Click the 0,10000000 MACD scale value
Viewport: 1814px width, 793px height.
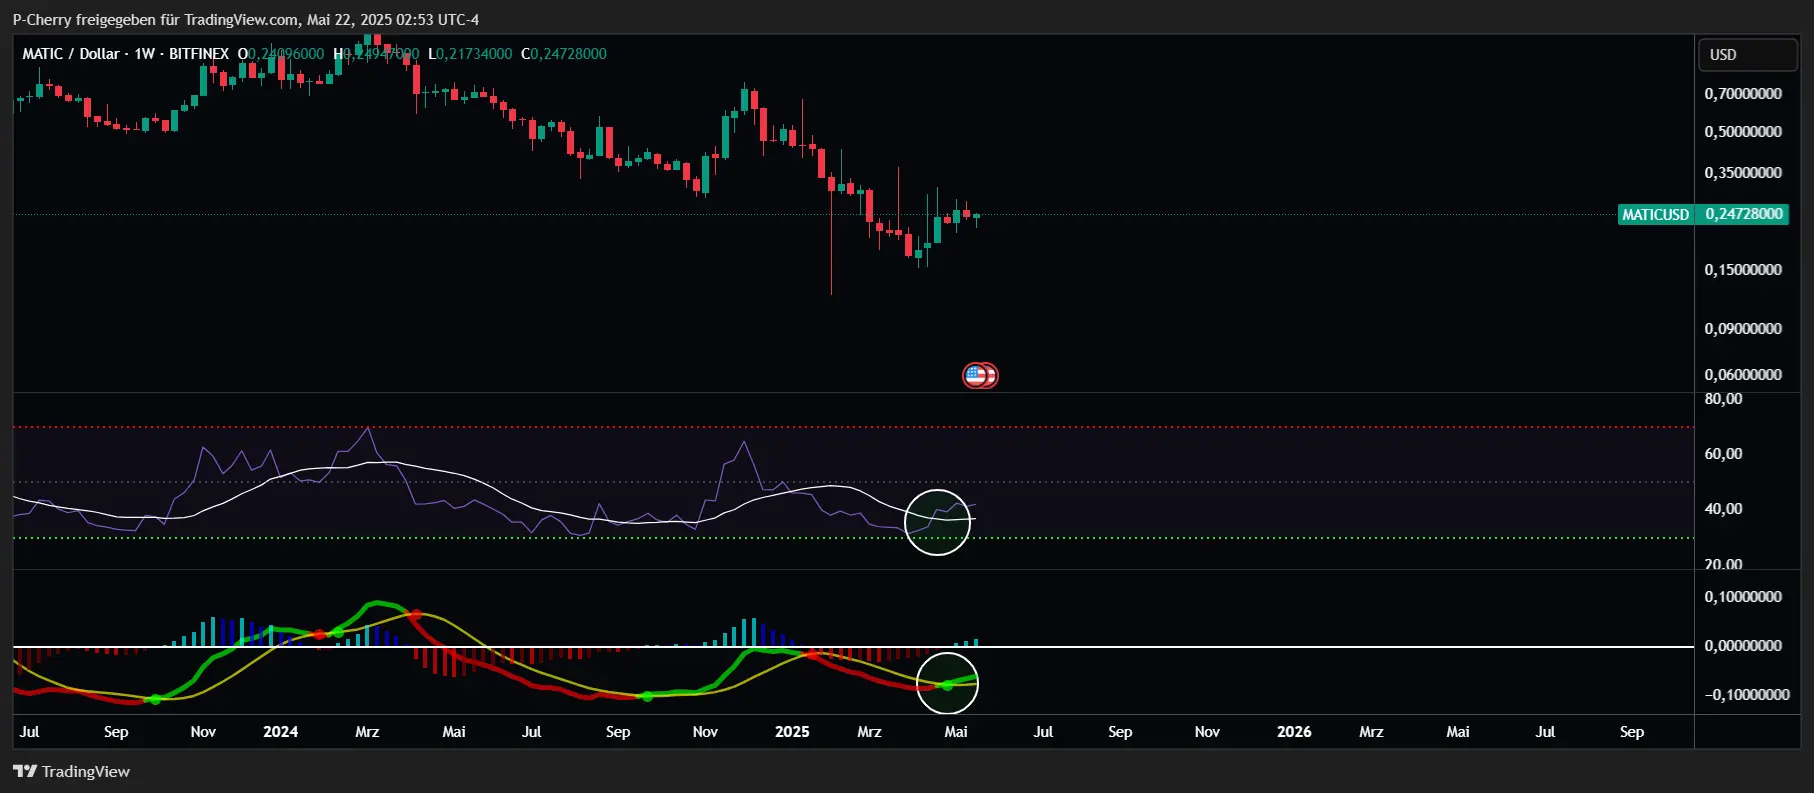(1743, 597)
